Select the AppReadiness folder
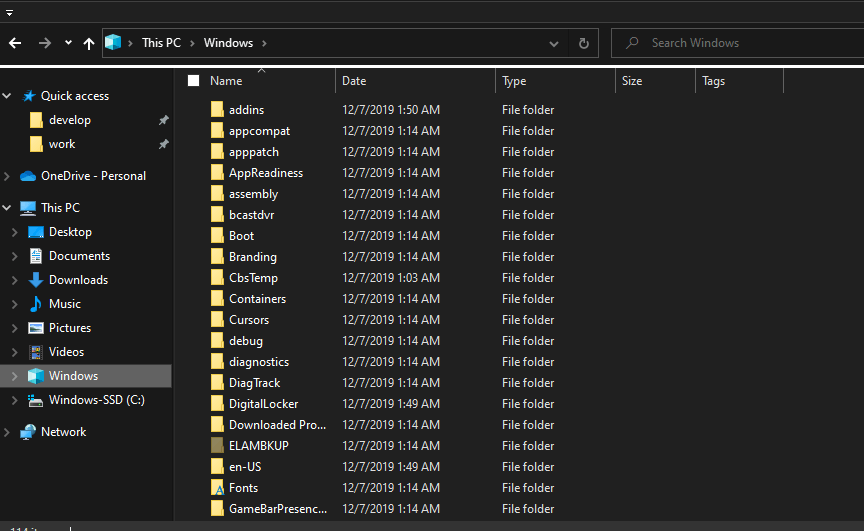The height and width of the screenshot is (531, 864). (x=266, y=173)
